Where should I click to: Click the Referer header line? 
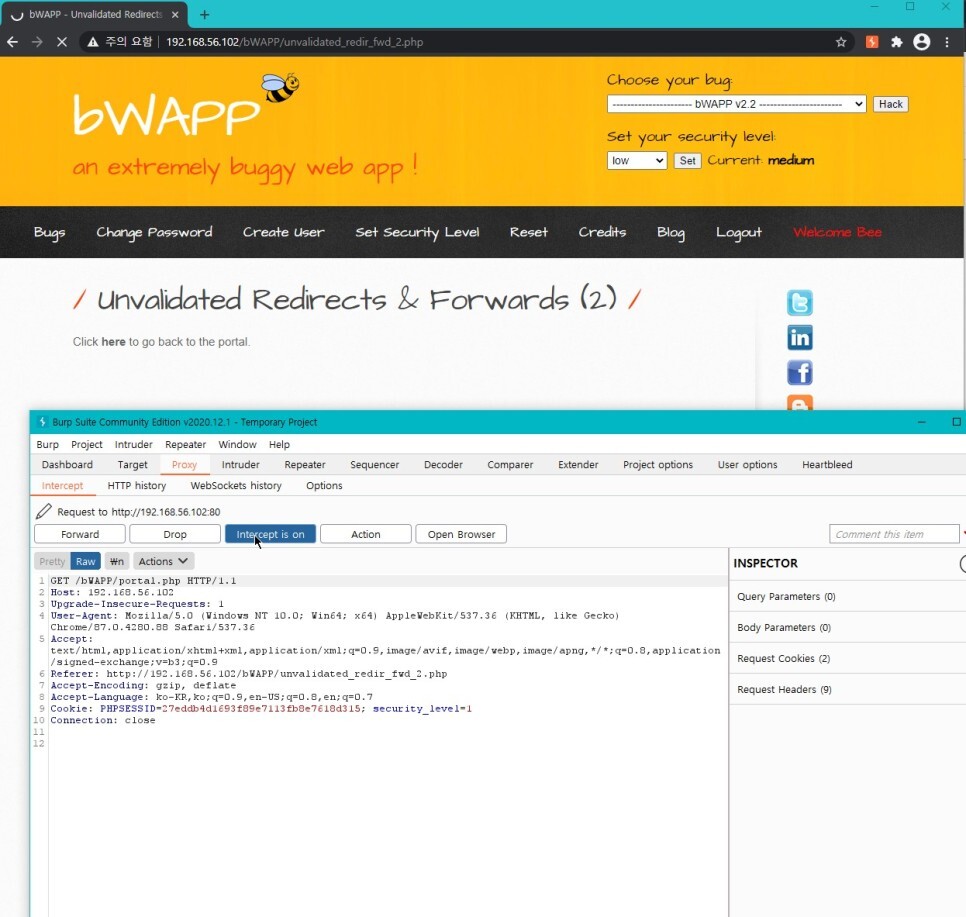(248, 674)
